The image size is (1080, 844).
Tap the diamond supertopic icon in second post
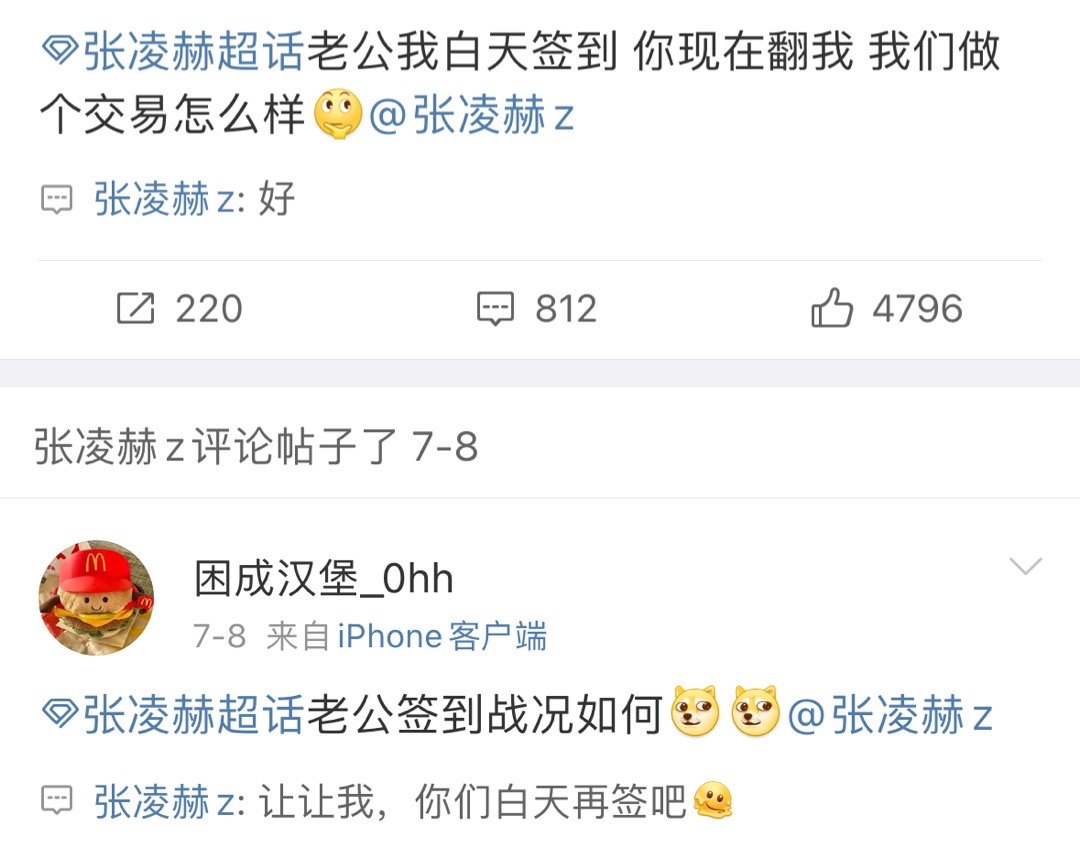60,712
